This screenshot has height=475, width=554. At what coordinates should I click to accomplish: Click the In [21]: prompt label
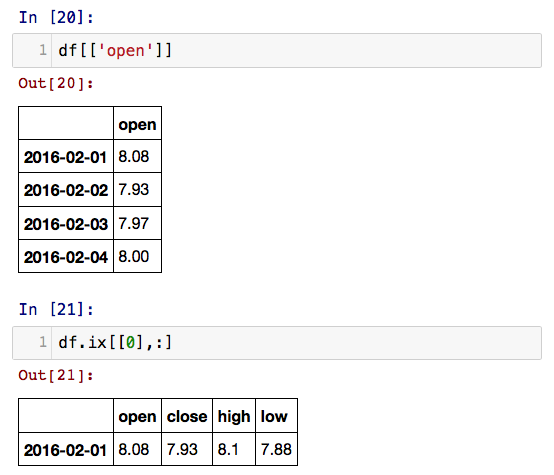pos(56,309)
